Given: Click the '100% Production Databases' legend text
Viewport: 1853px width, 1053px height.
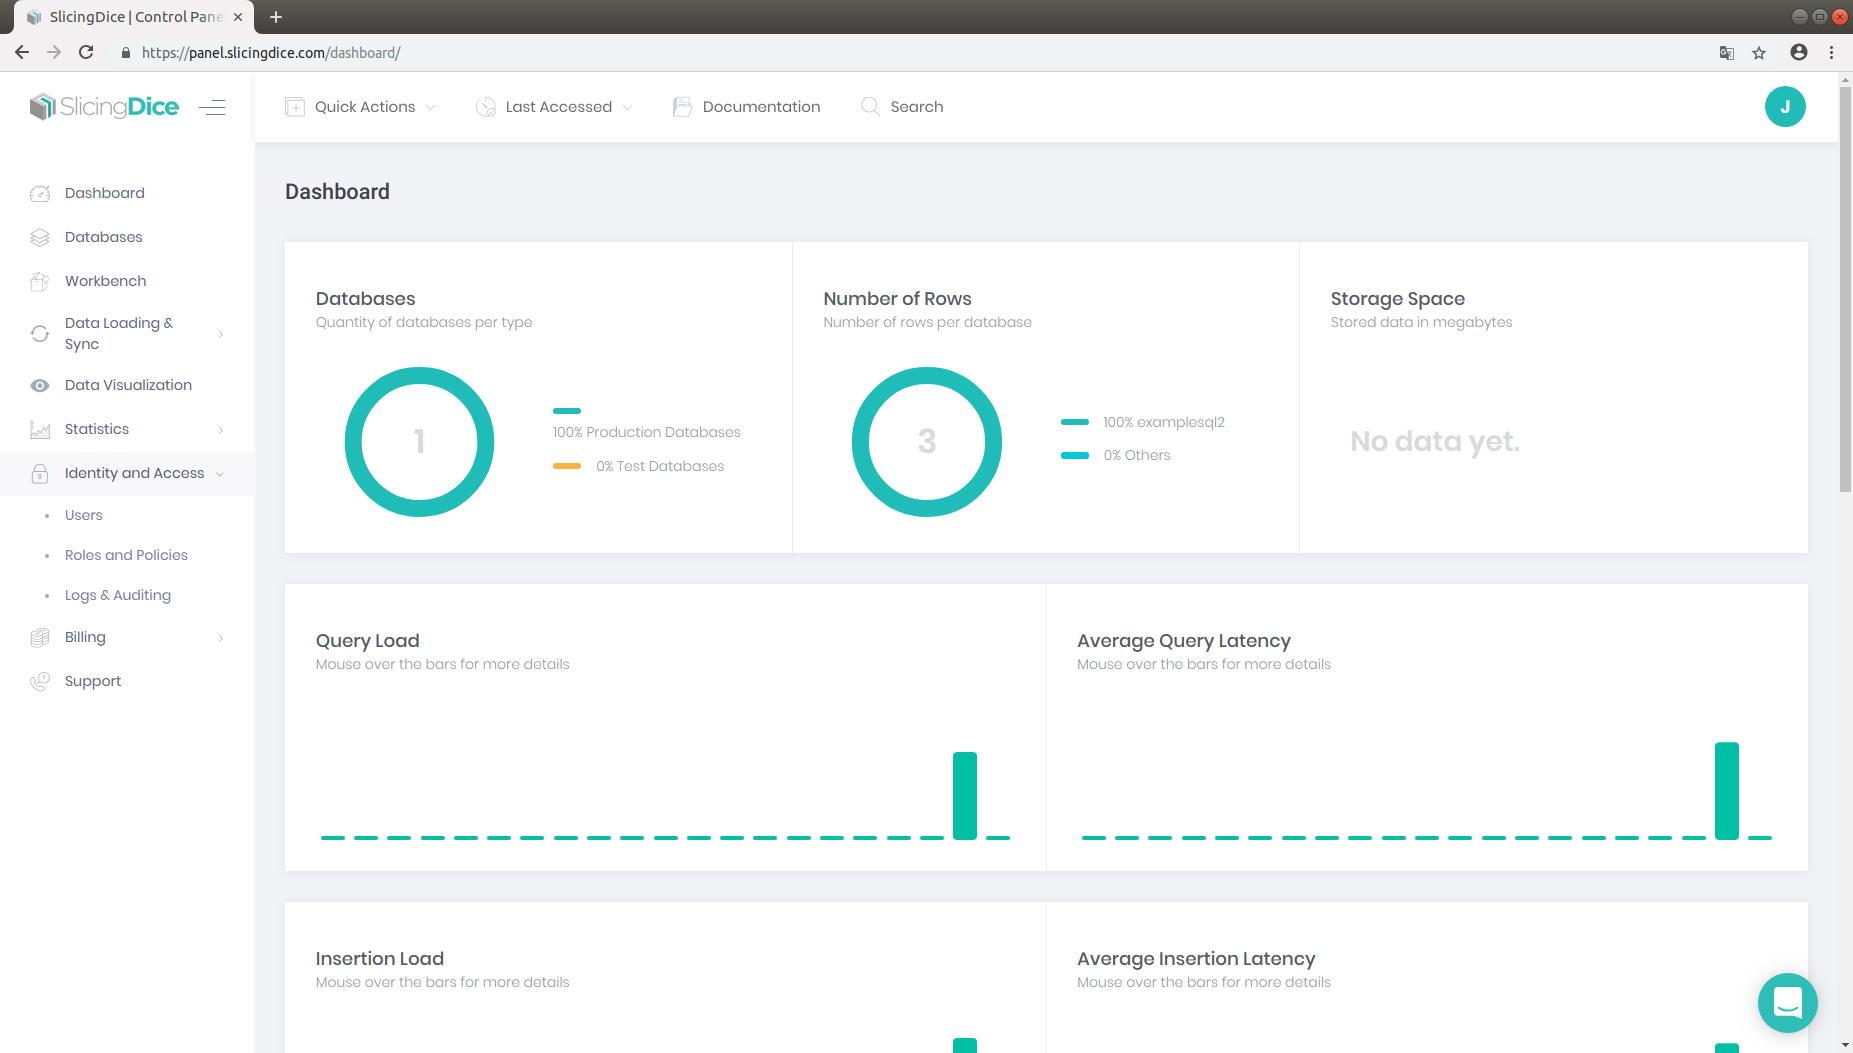Looking at the screenshot, I should [x=647, y=432].
